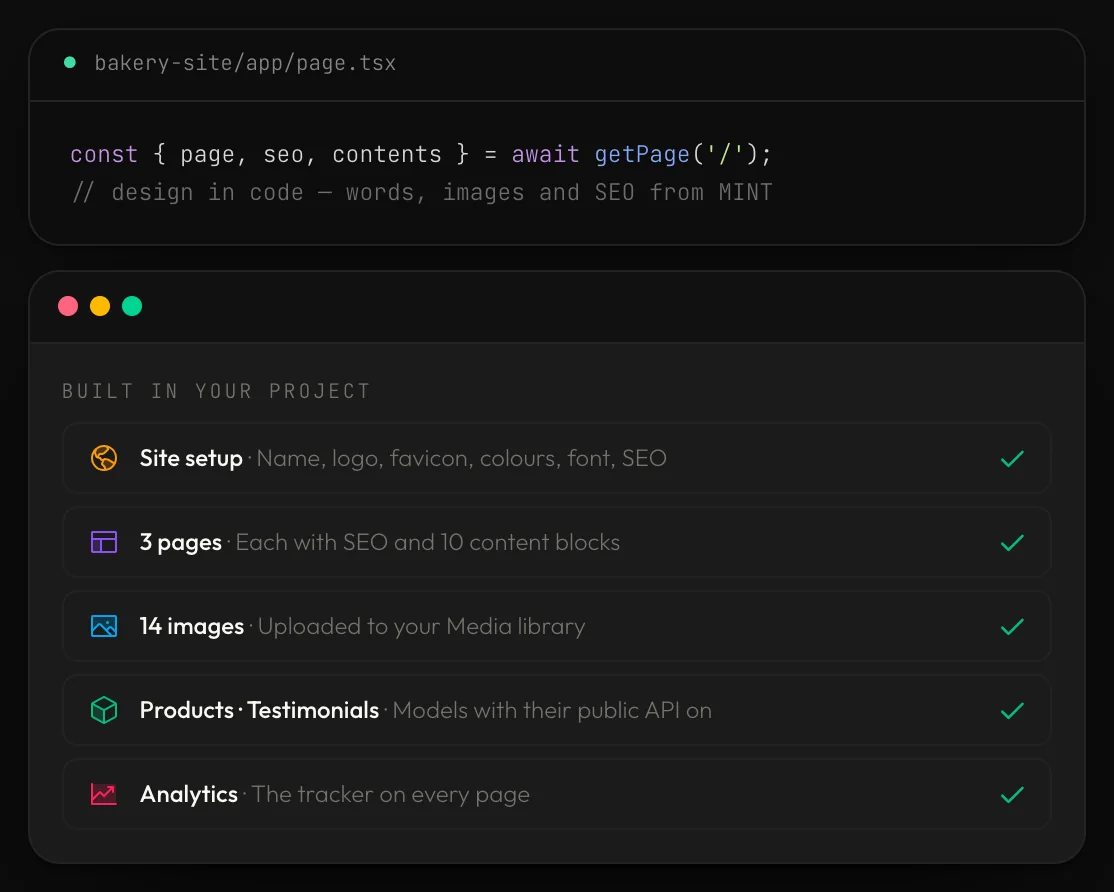1114x892 pixels.
Task: Click the yellow window minimize dot
Action: click(x=100, y=306)
